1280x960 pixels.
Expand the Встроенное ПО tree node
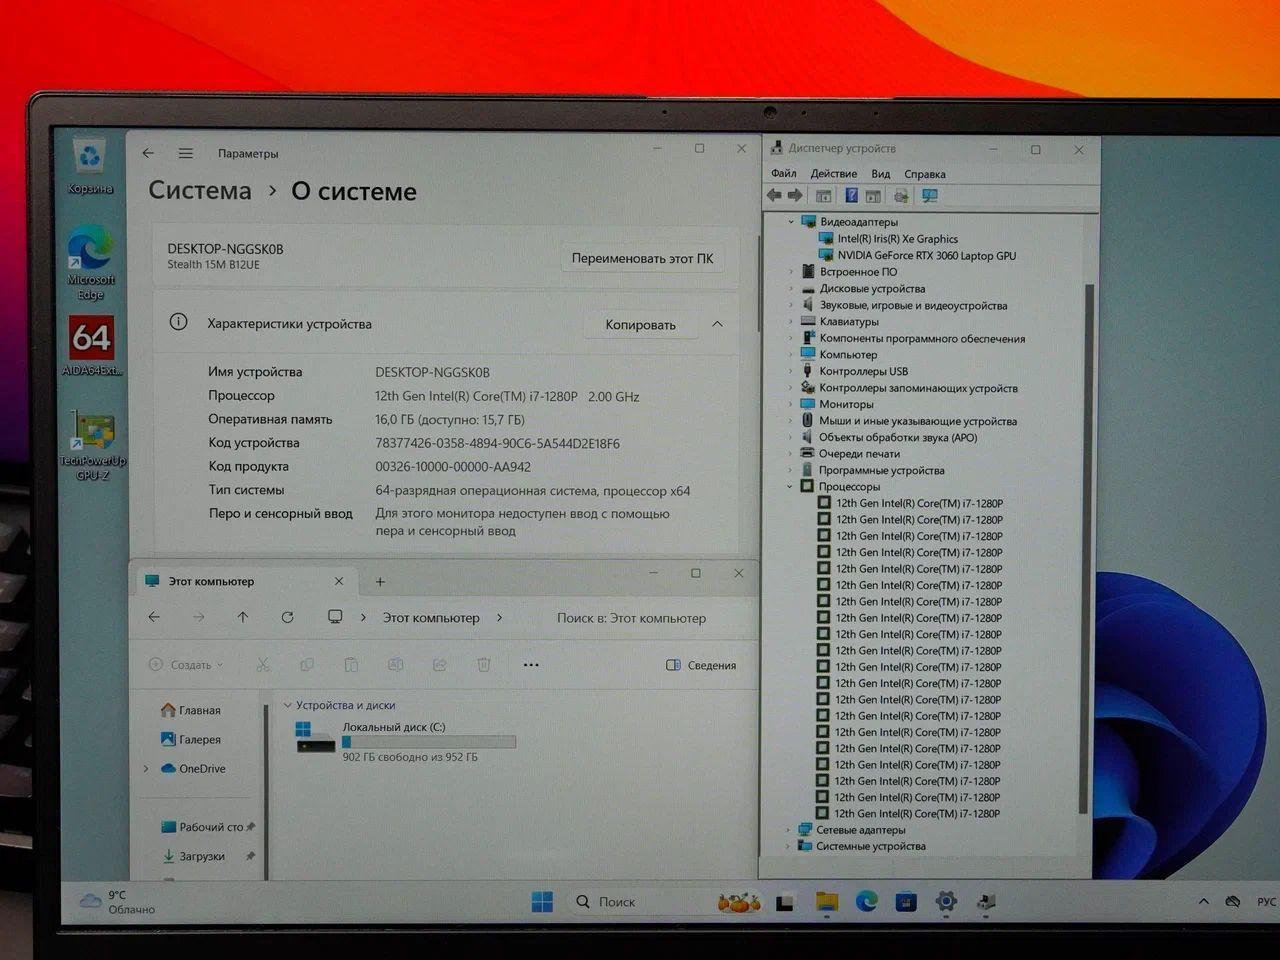791,272
